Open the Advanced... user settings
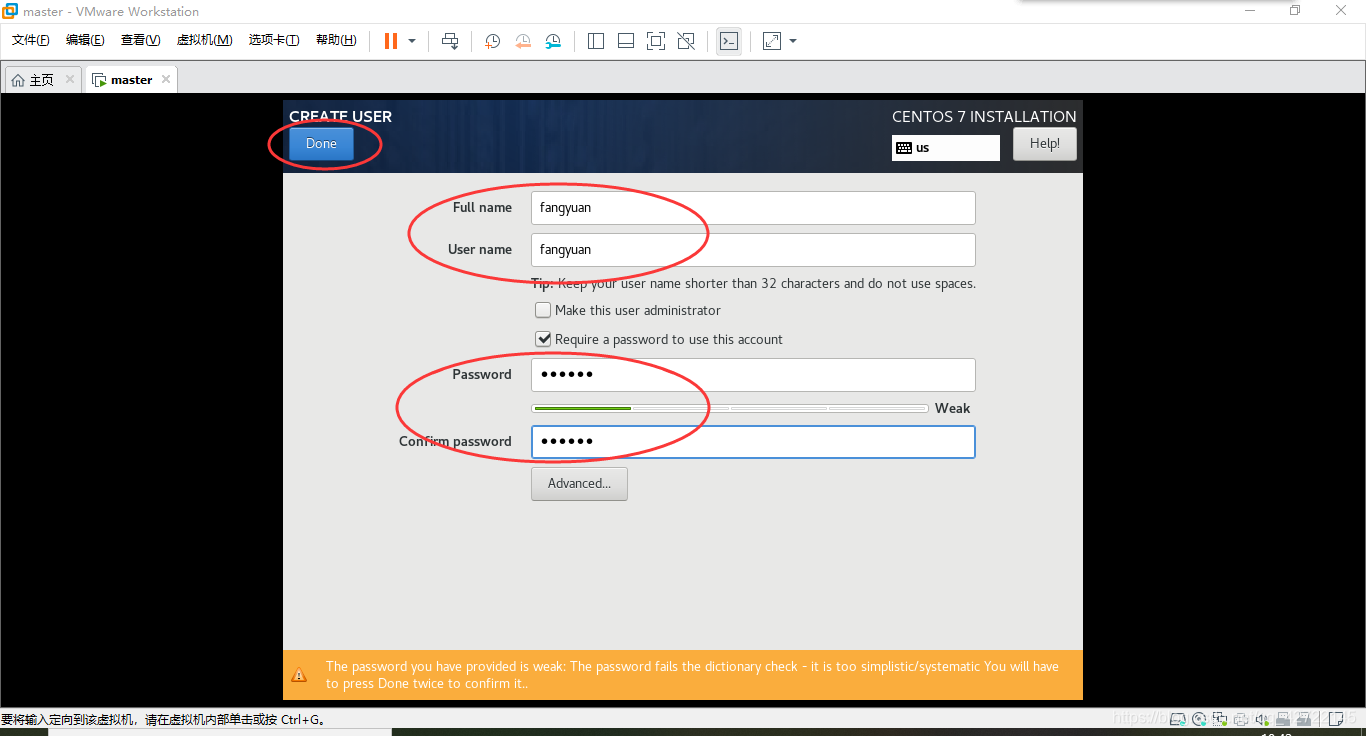 579,484
